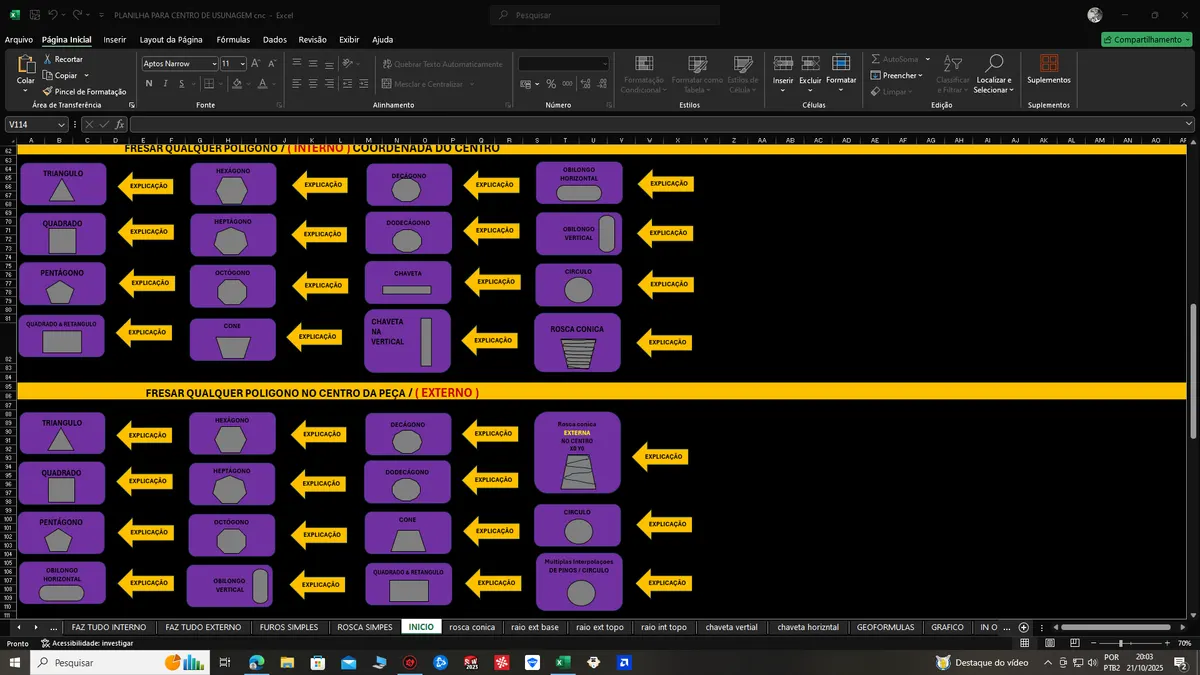Click the save icon in title bar

(34, 15)
